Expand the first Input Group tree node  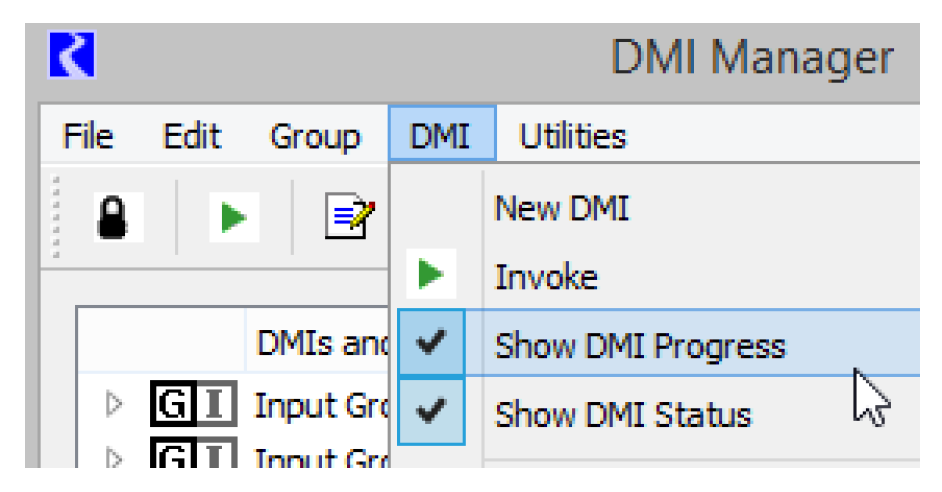112,406
